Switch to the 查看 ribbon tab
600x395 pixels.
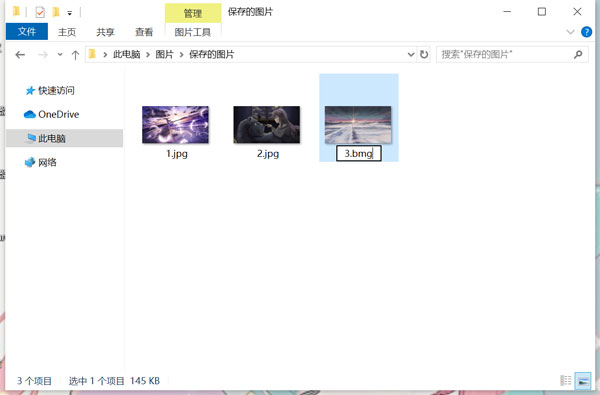click(144, 32)
